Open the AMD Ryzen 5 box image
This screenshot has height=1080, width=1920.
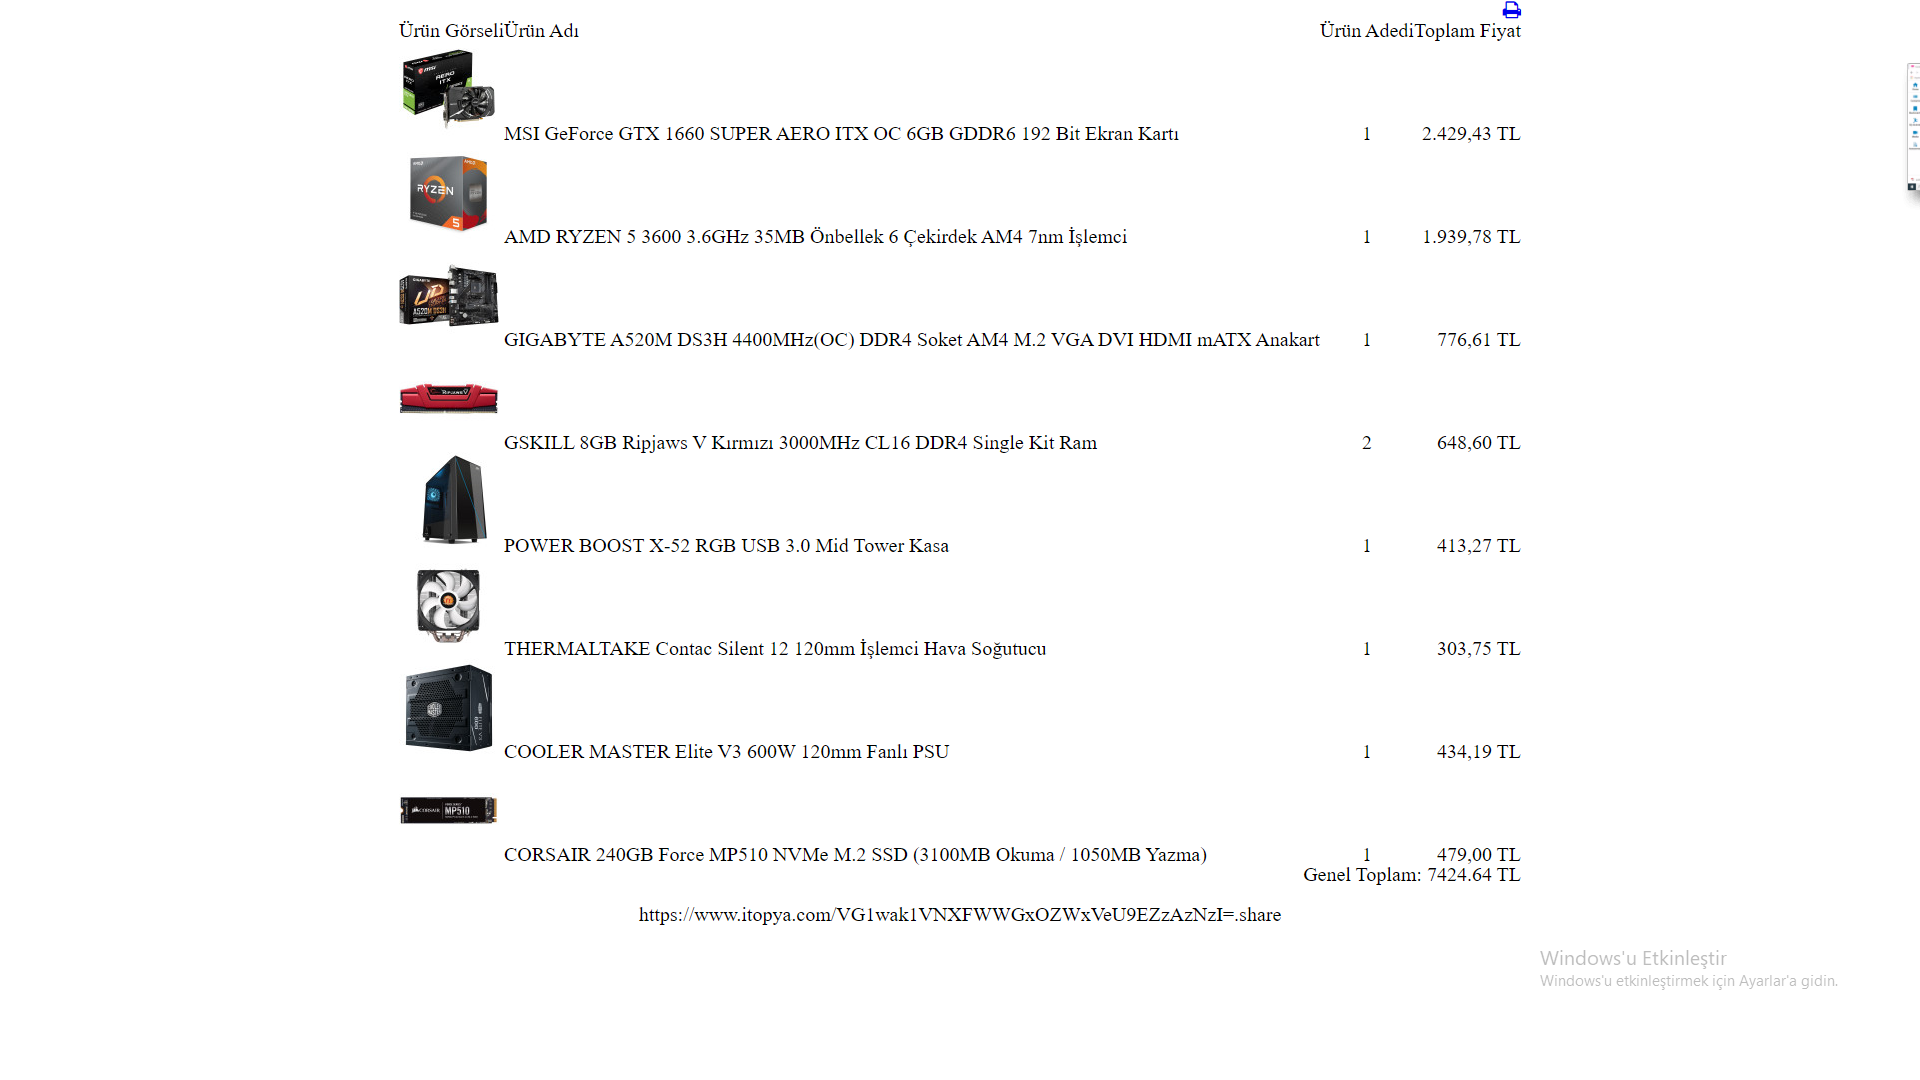(449, 193)
